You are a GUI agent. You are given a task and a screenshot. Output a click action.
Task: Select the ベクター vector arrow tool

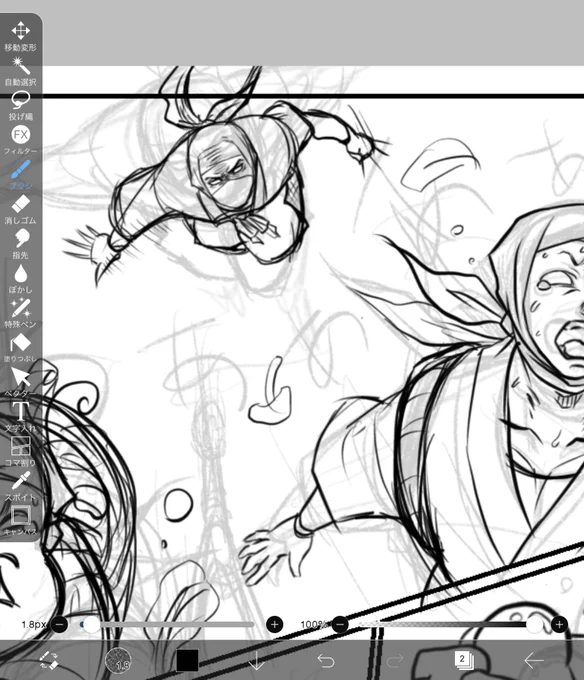(x=20, y=382)
